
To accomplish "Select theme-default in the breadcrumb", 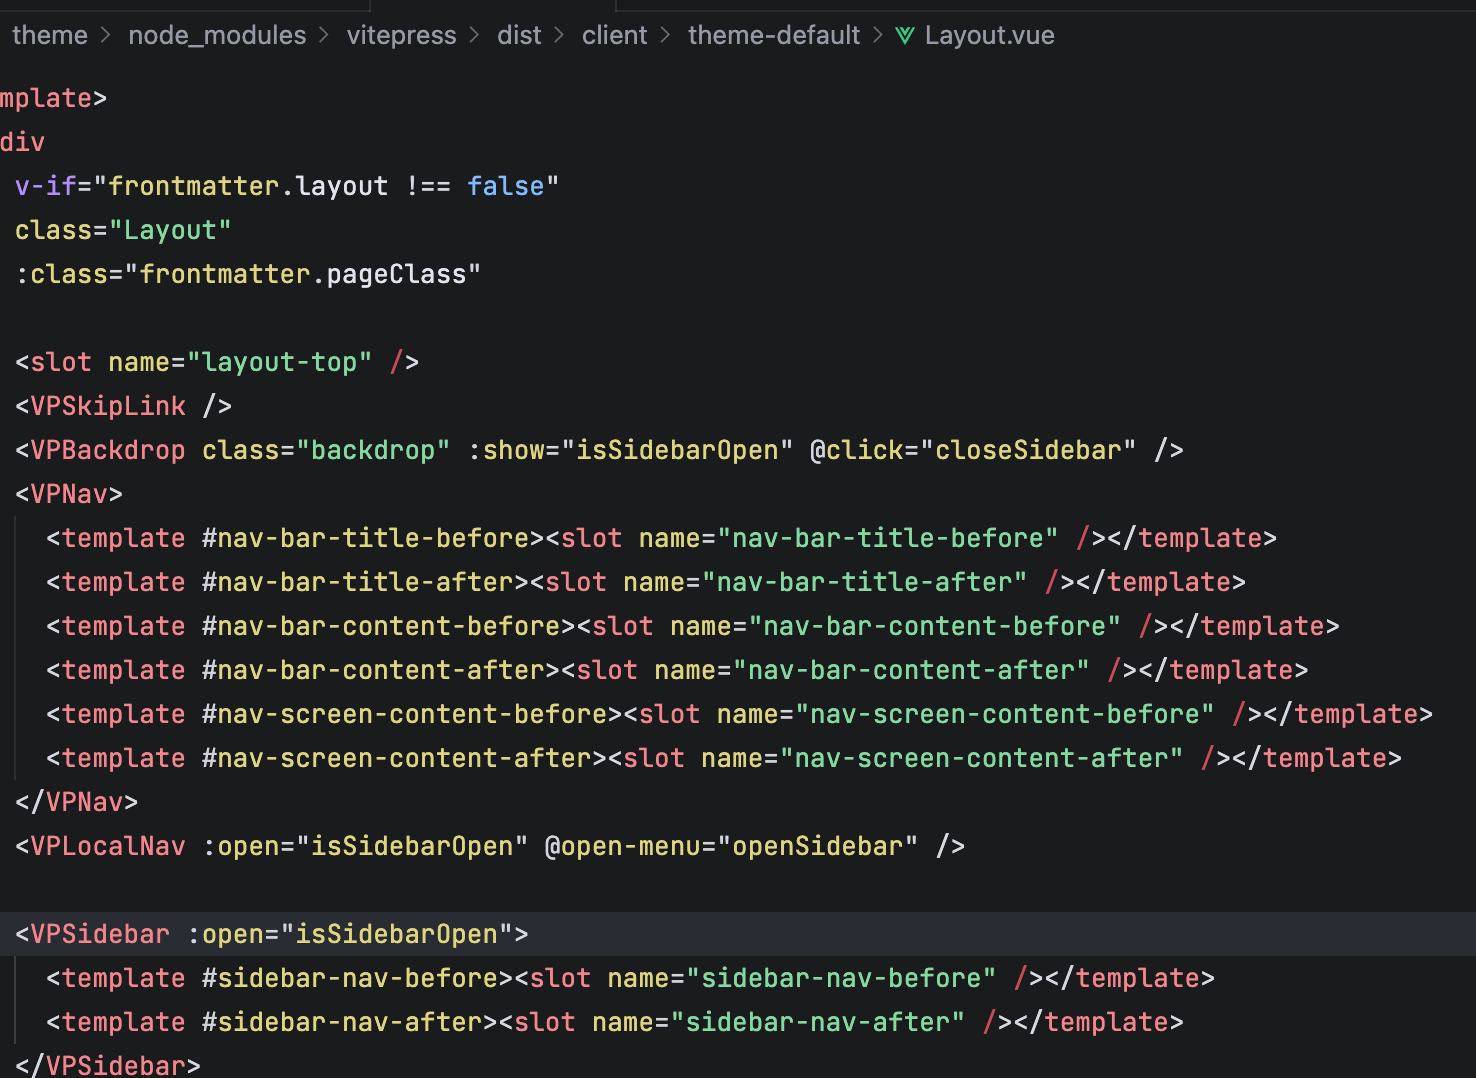I will pos(773,36).
